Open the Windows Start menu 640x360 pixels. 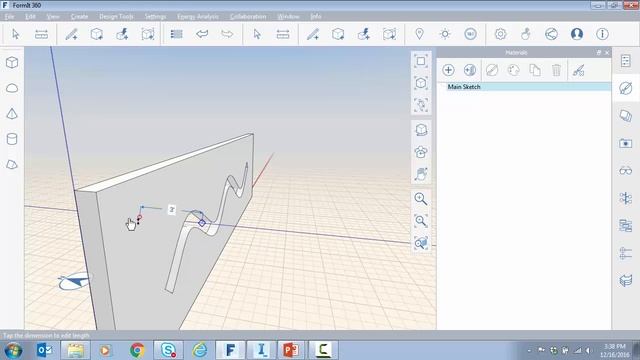click(x=13, y=350)
